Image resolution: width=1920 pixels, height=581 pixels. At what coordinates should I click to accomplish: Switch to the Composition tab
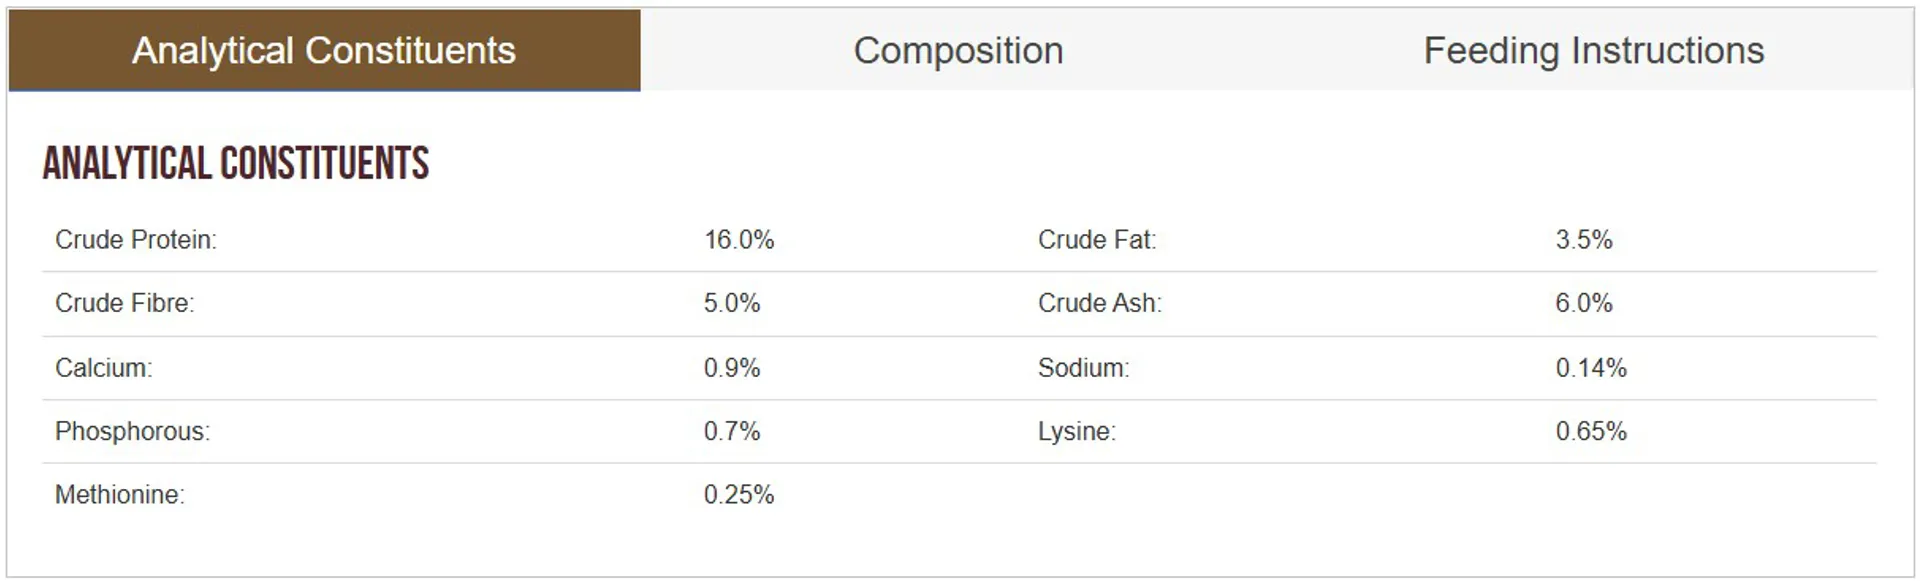click(958, 51)
